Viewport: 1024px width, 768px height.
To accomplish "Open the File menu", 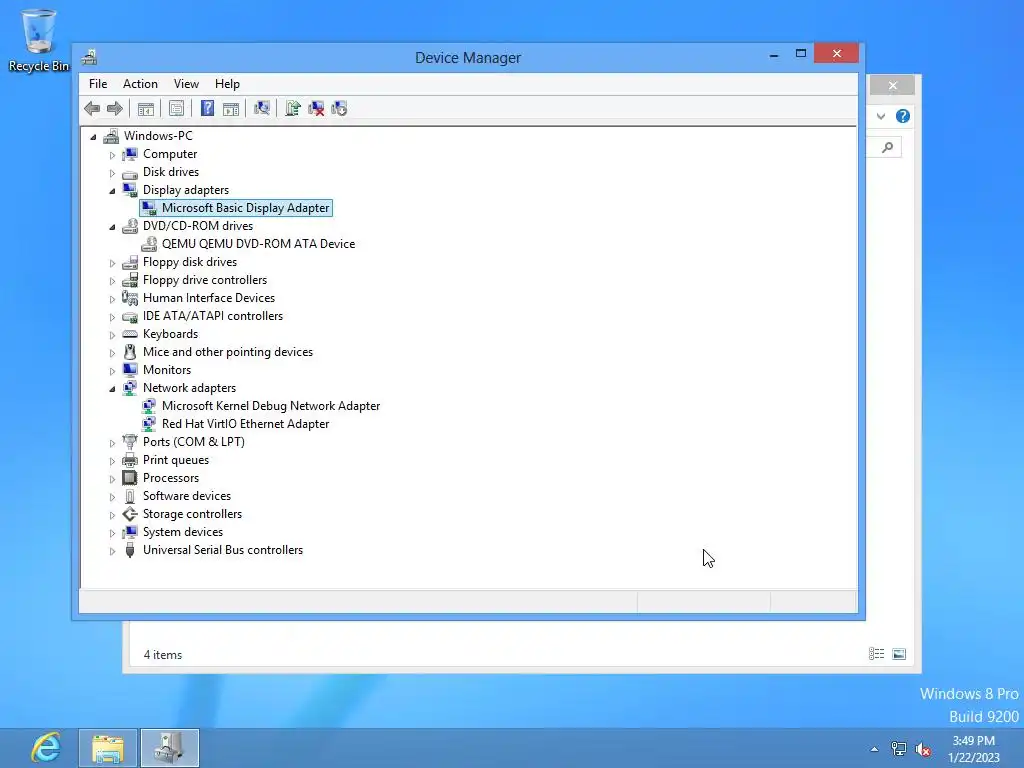I will 98,84.
